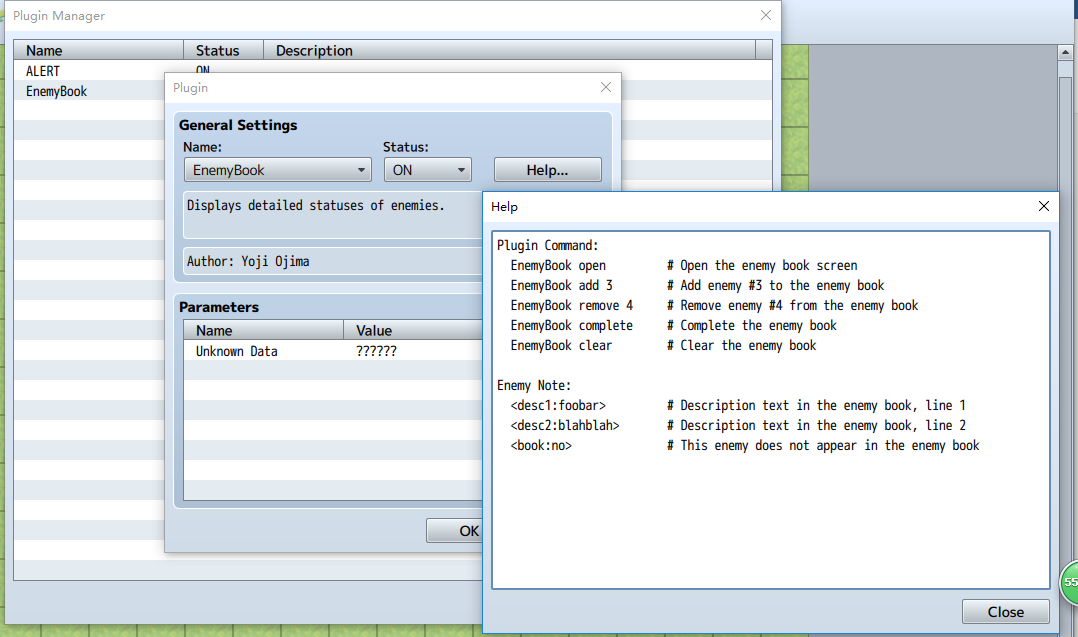
Task: Open the Status ON dropdown
Action: (428, 170)
